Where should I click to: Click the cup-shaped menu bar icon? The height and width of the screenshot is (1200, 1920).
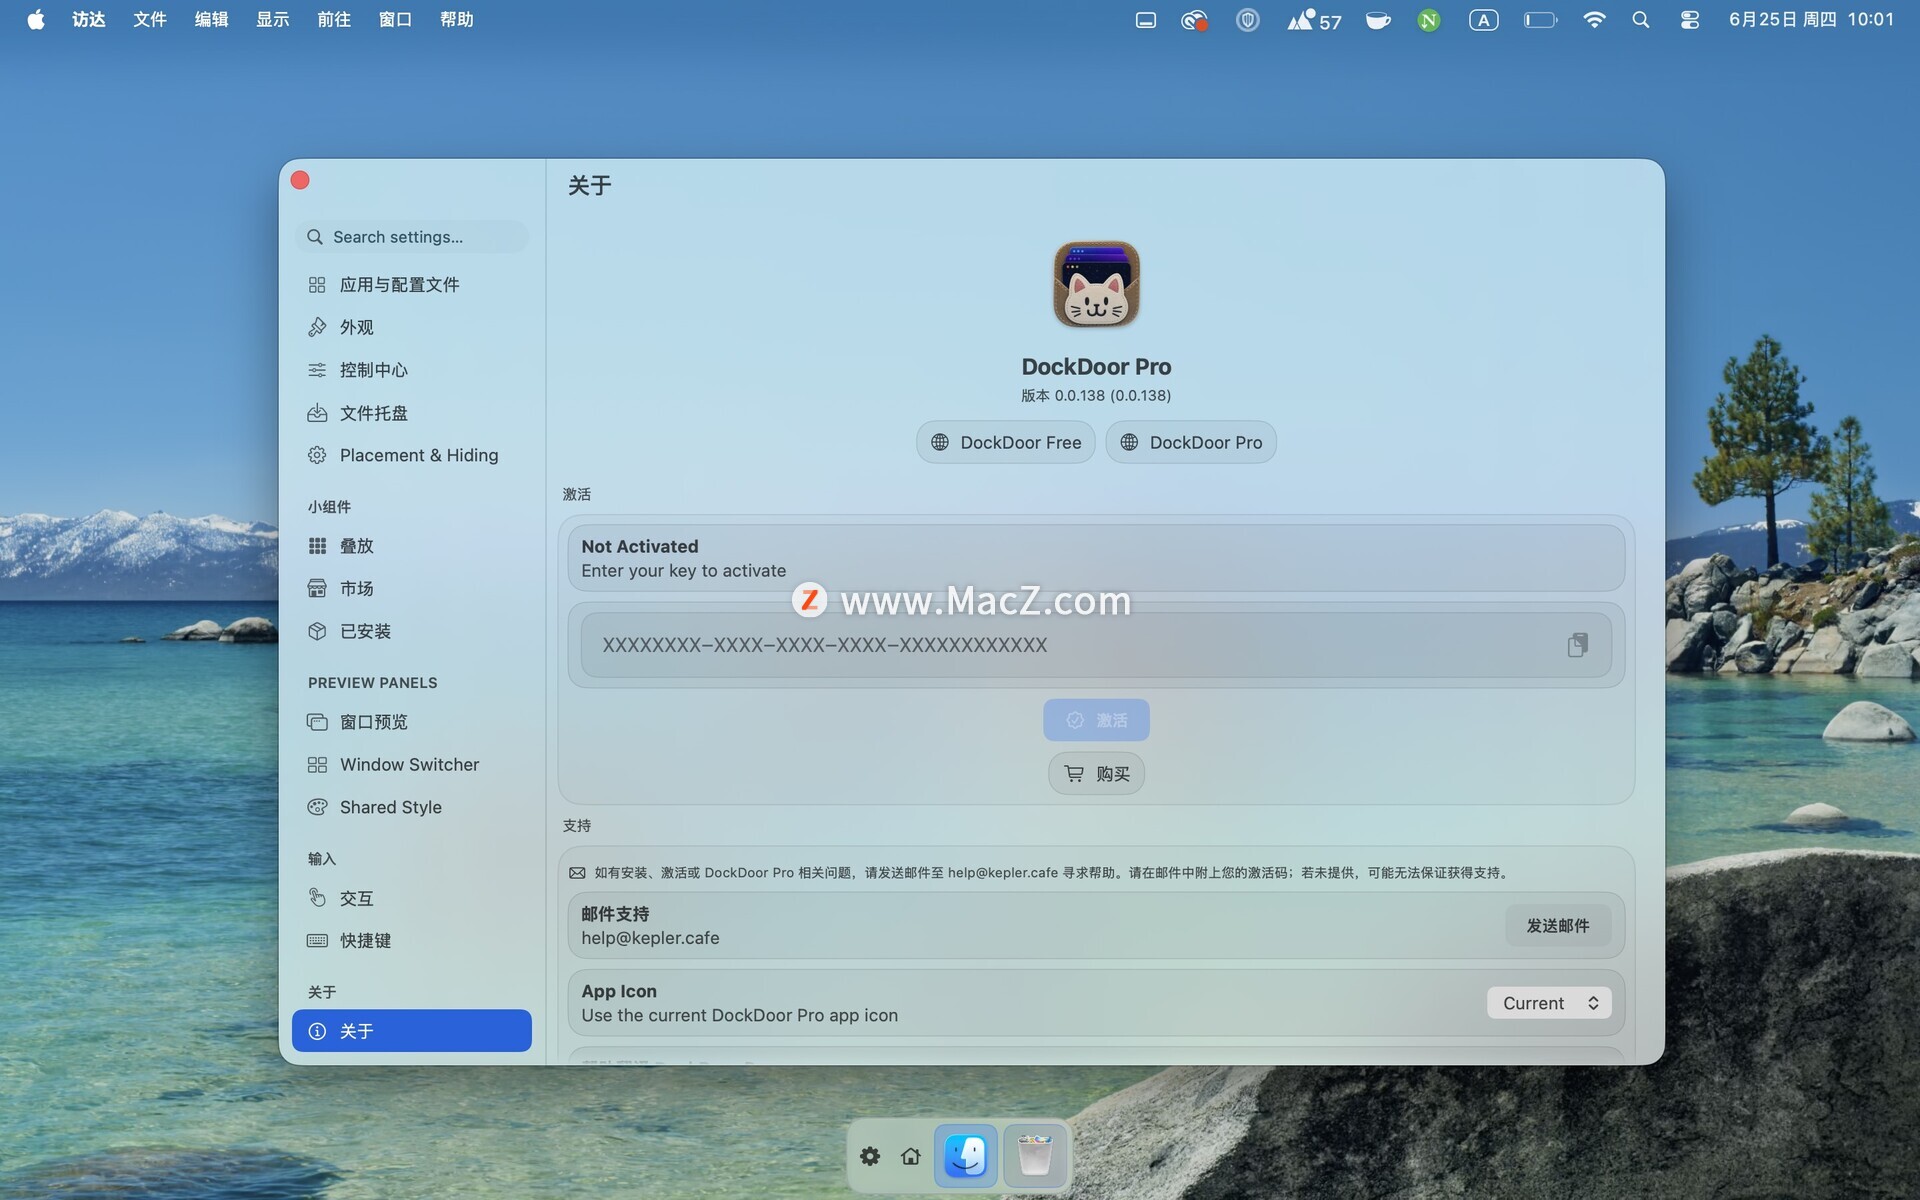[x=1378, y=20]
